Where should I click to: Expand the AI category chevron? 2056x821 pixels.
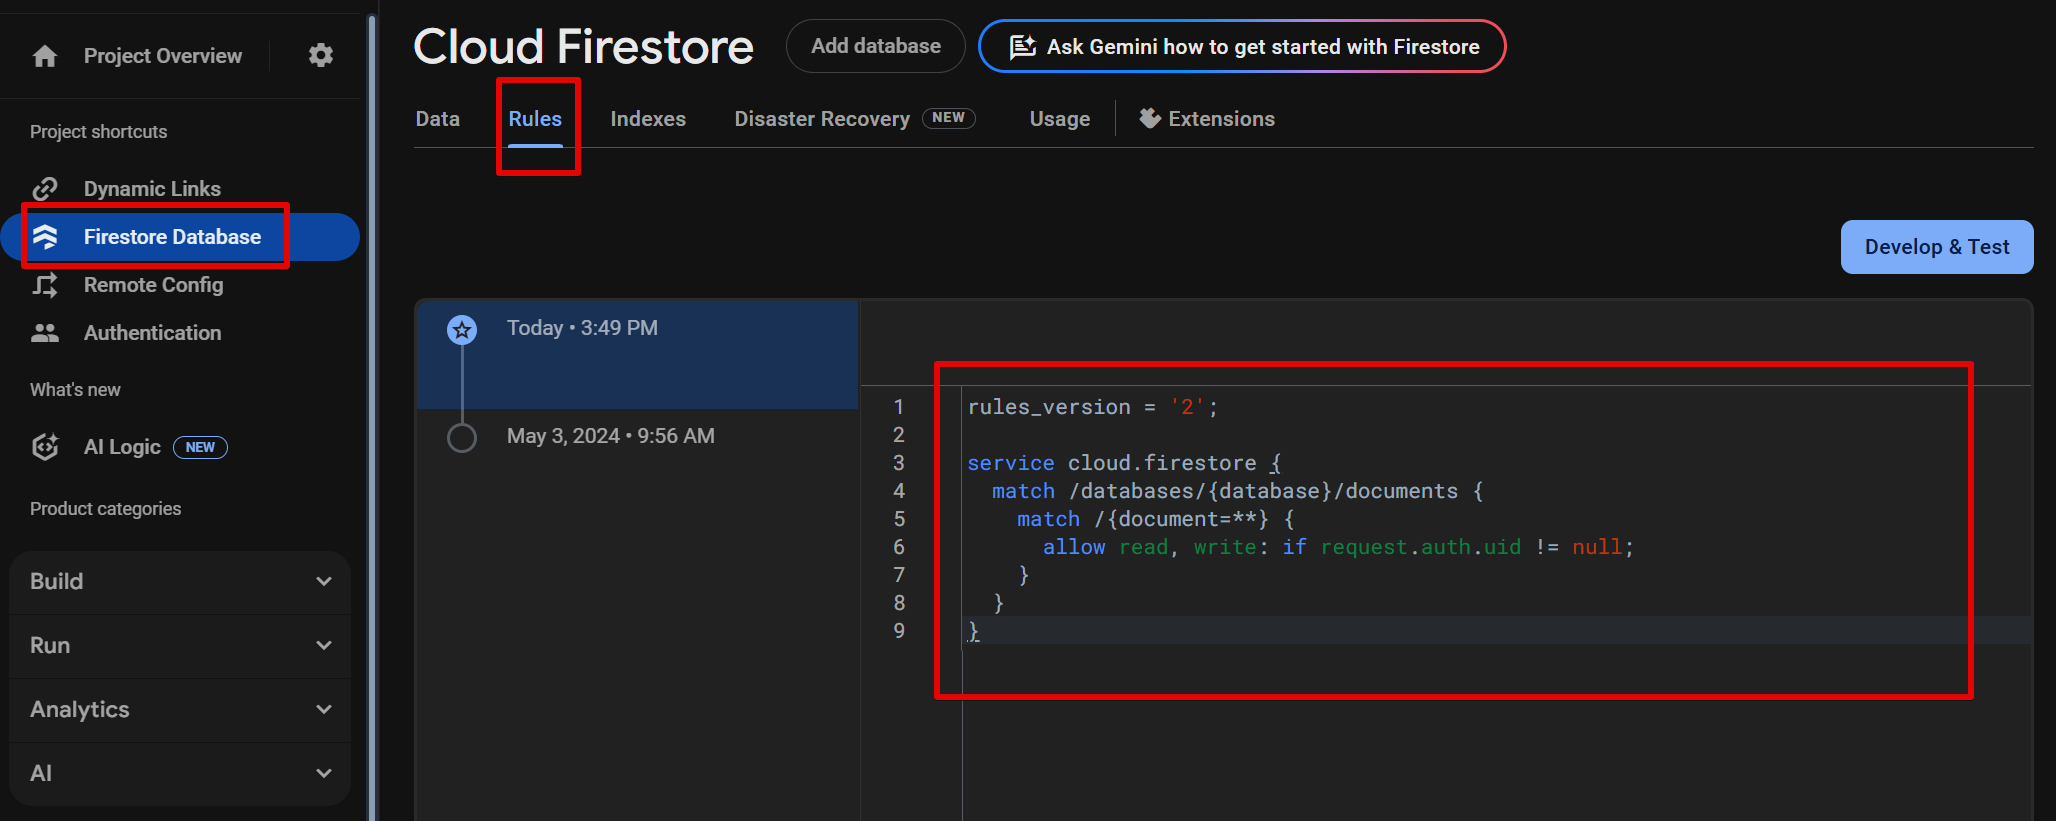click(x=324, y=773)
